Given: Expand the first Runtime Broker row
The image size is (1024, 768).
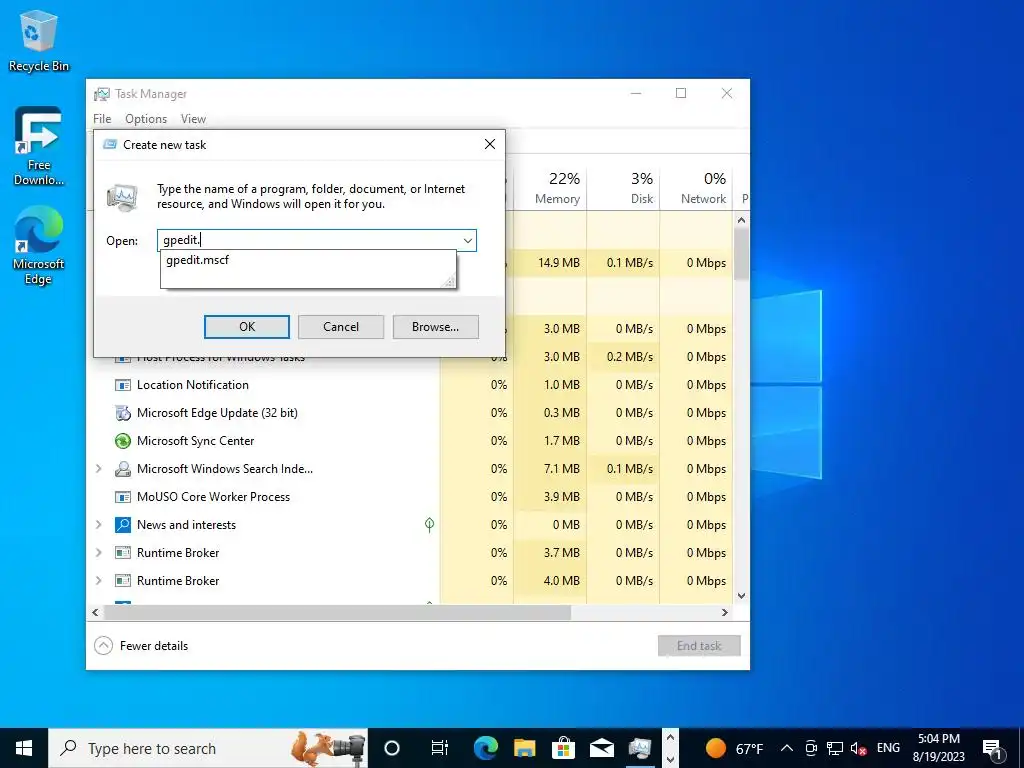Looking at the screenshot, I should [99, 553].
